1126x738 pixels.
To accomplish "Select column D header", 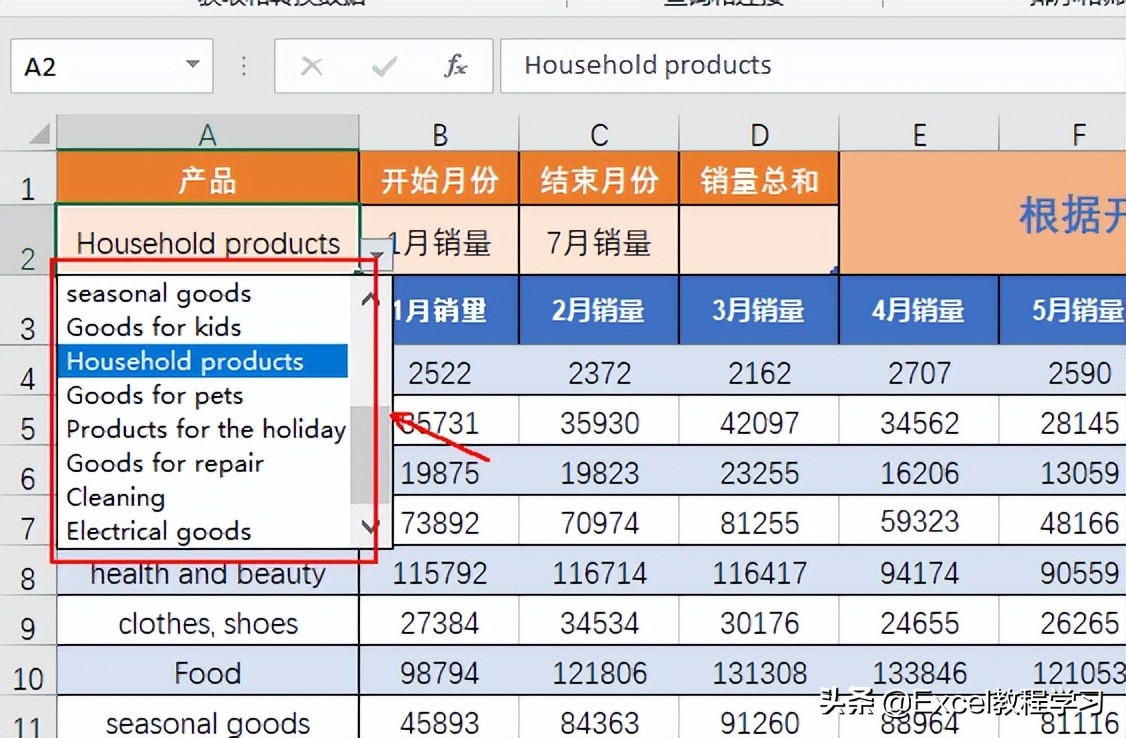I will coord(759,134).
